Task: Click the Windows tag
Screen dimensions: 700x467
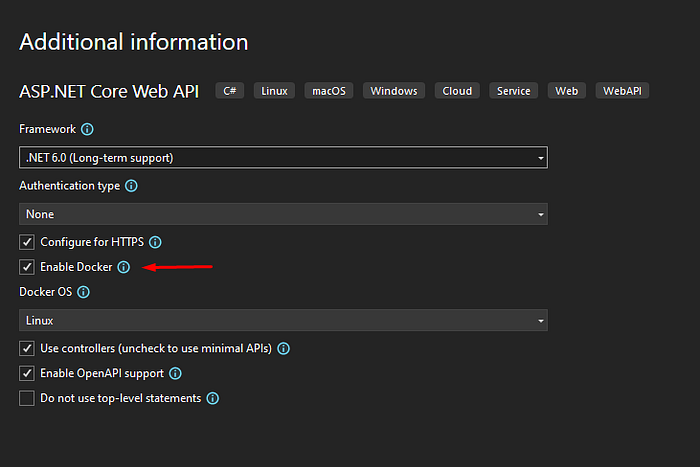Action: (394, 91)
